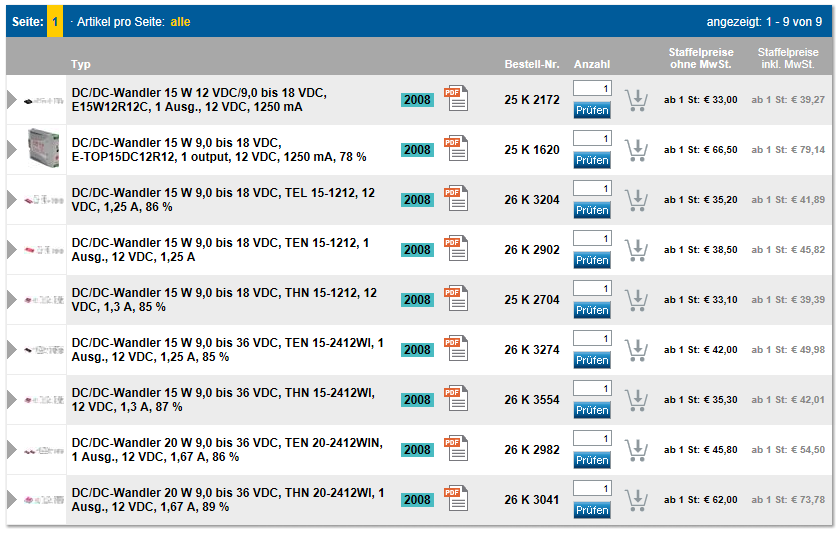Add TEN 15-1212 converter to cart
The height and width of the screenshot is (533, 837).
coord(636,250)
